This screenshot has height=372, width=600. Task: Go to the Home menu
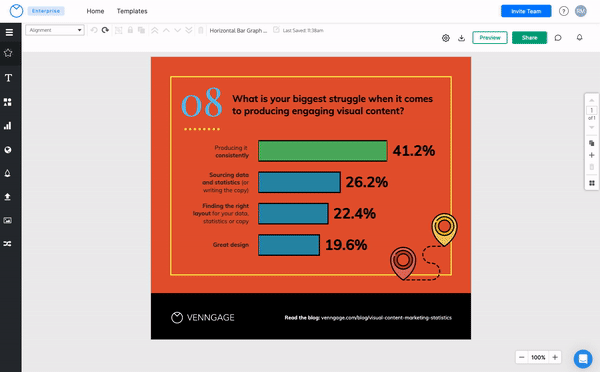(x=95, y=11)
